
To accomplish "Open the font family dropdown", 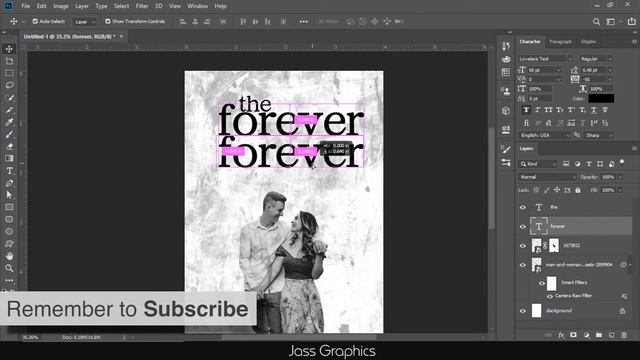I will point(545,59).
